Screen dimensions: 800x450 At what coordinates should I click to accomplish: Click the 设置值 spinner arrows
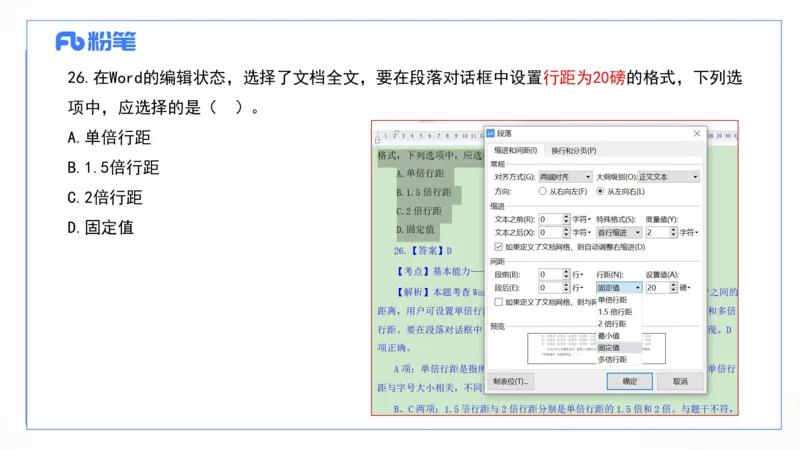673,288
